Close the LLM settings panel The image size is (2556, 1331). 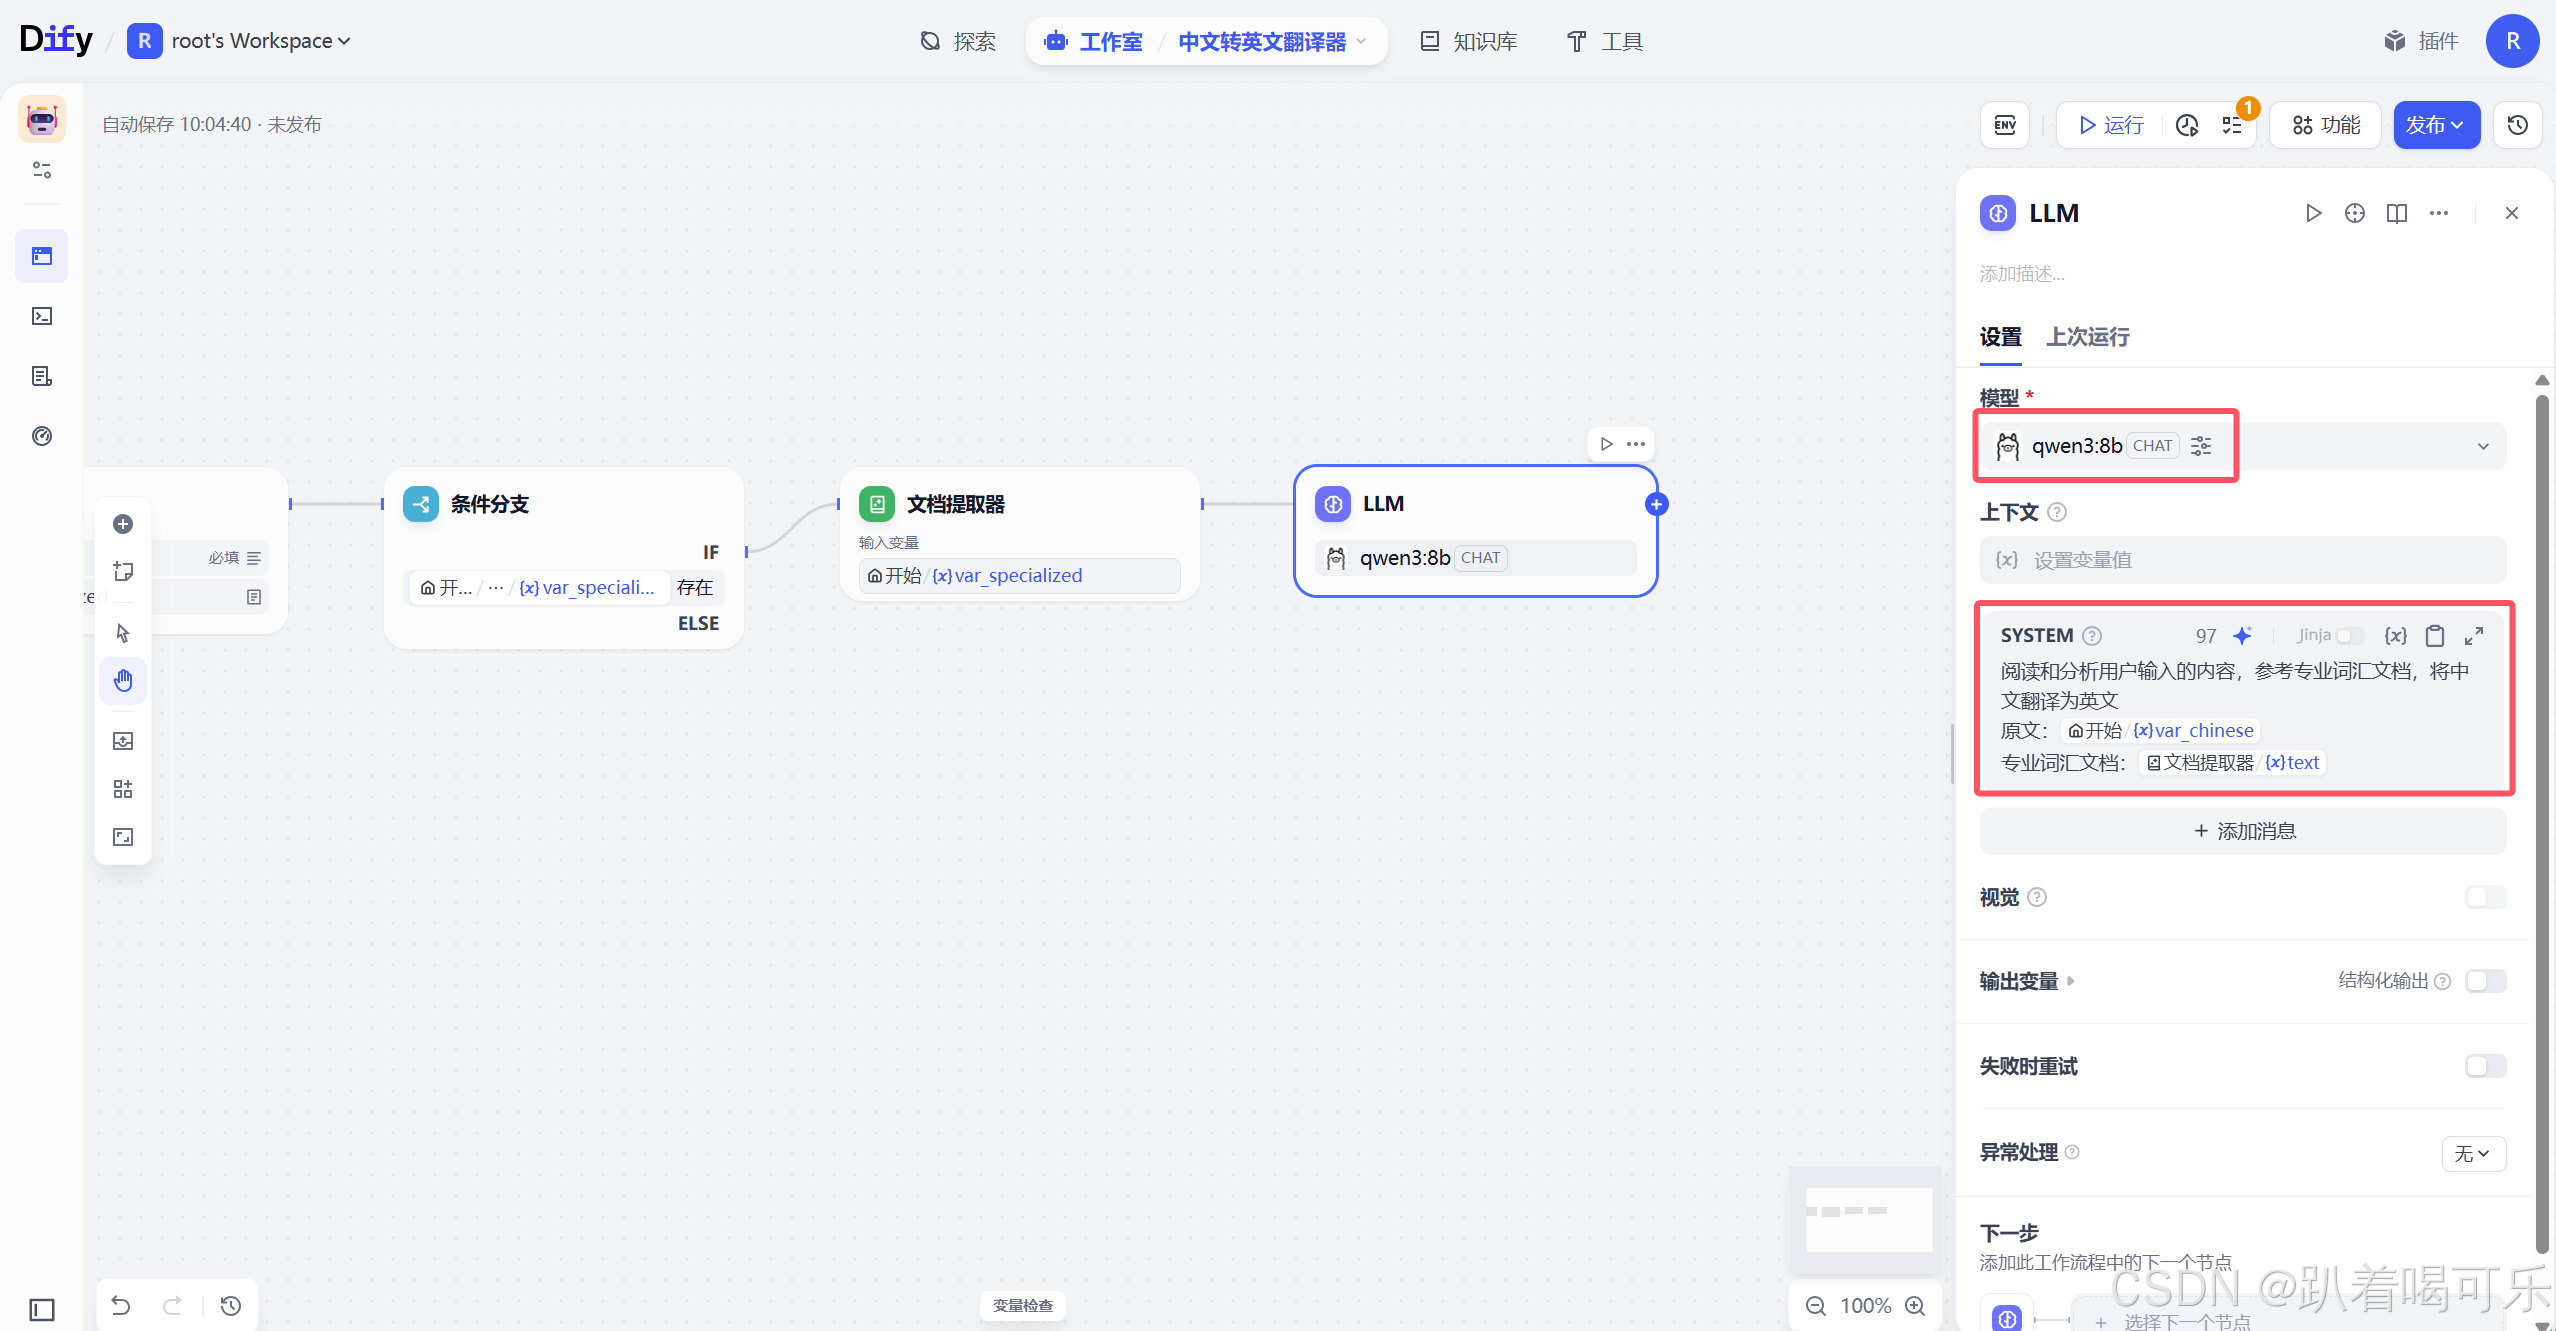[2512, 213]
